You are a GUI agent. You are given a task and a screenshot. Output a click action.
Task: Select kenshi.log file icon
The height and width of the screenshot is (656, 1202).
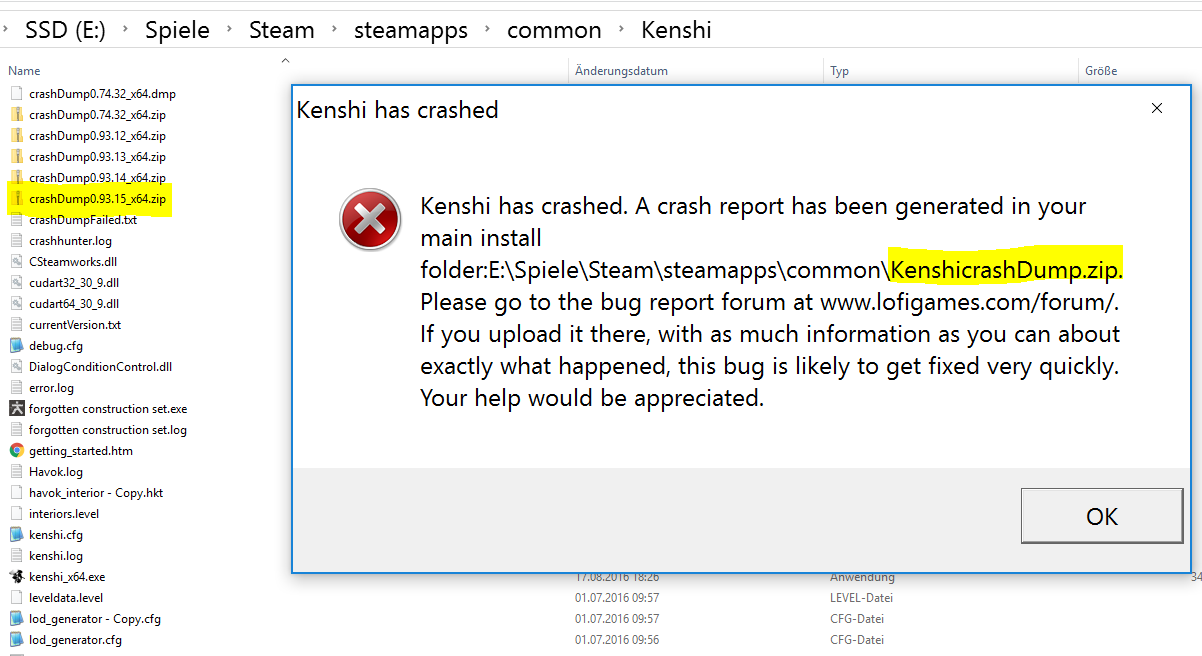[x=16, y=555]
